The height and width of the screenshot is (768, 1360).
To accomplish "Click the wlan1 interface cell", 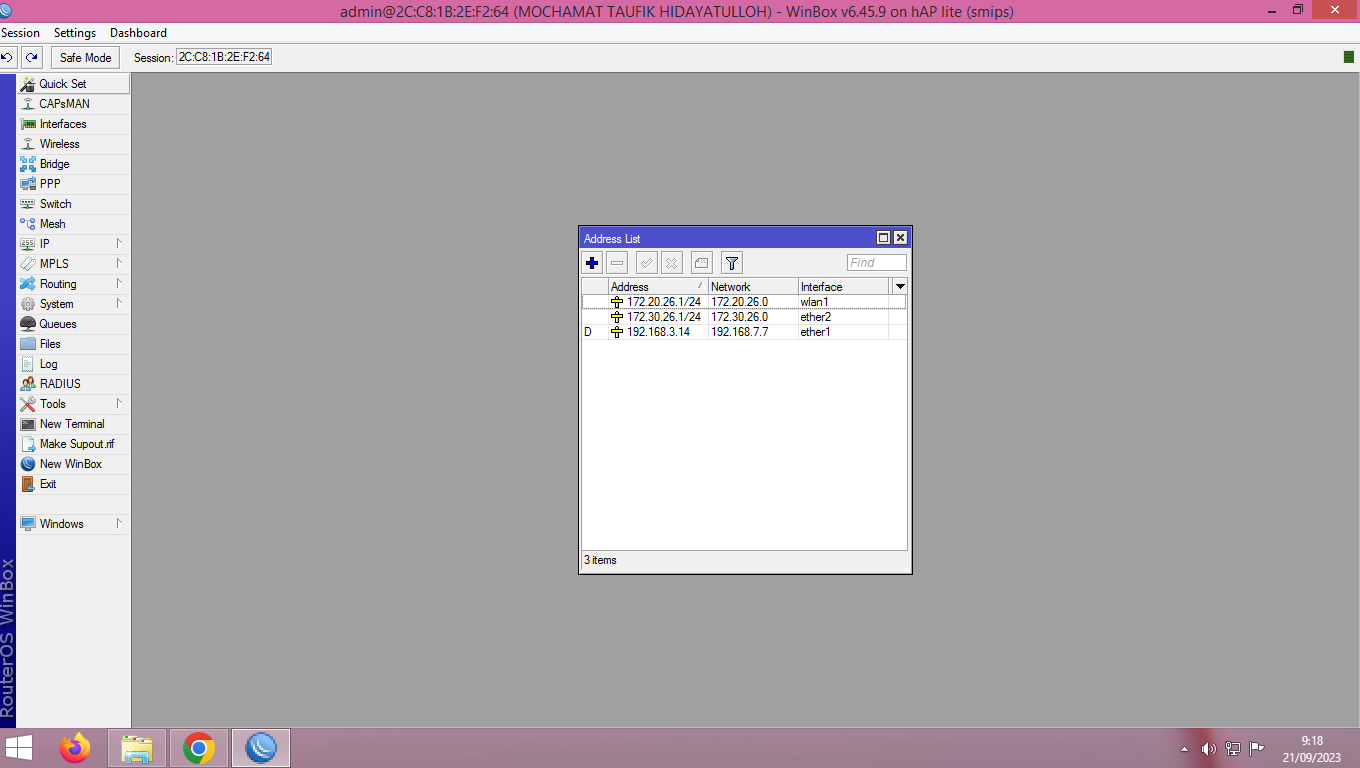I will 843,302.
